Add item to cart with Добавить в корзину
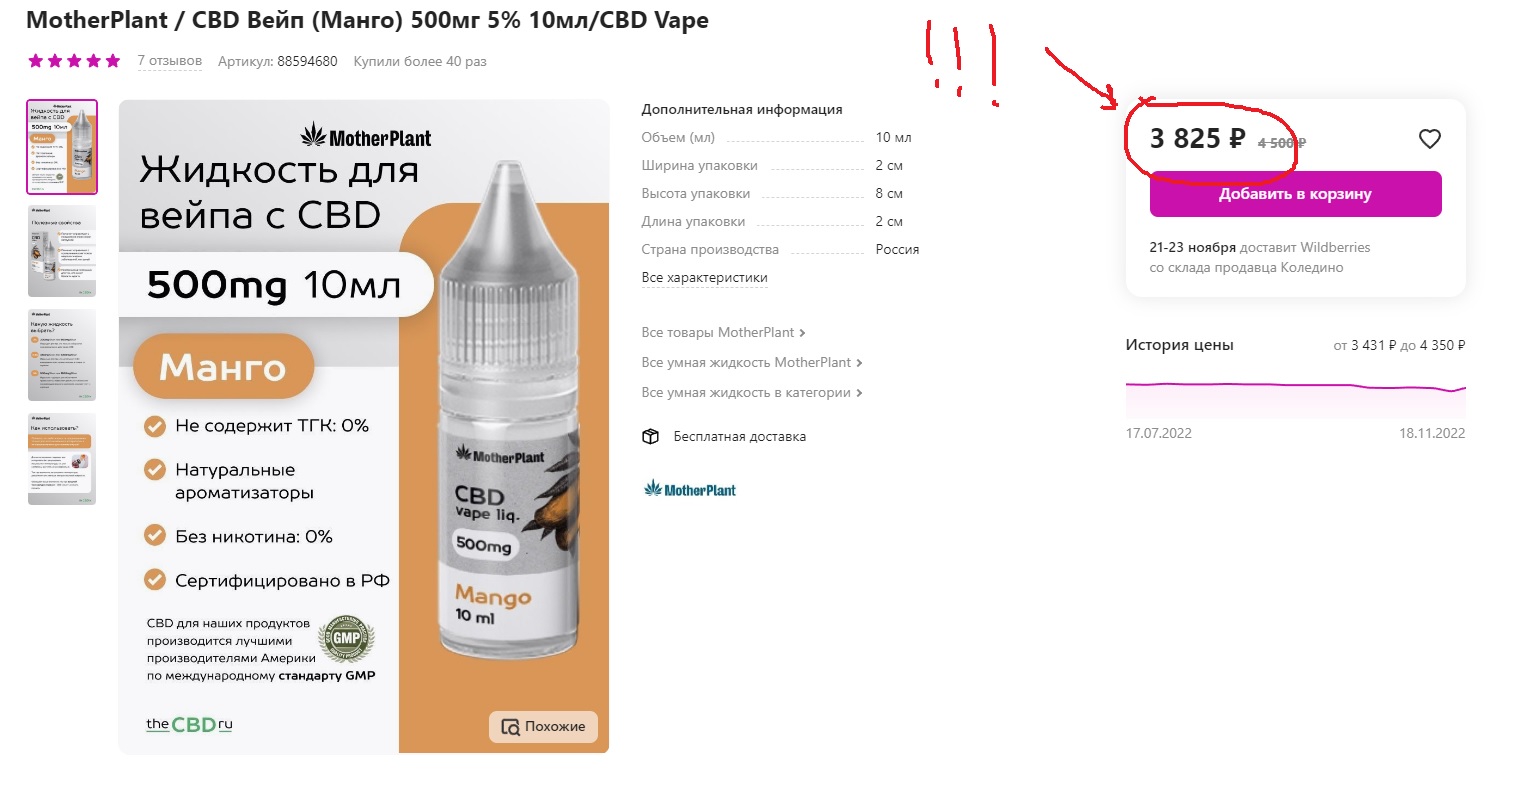The width and height of the screenshot is (1519, 801). 1295,194
